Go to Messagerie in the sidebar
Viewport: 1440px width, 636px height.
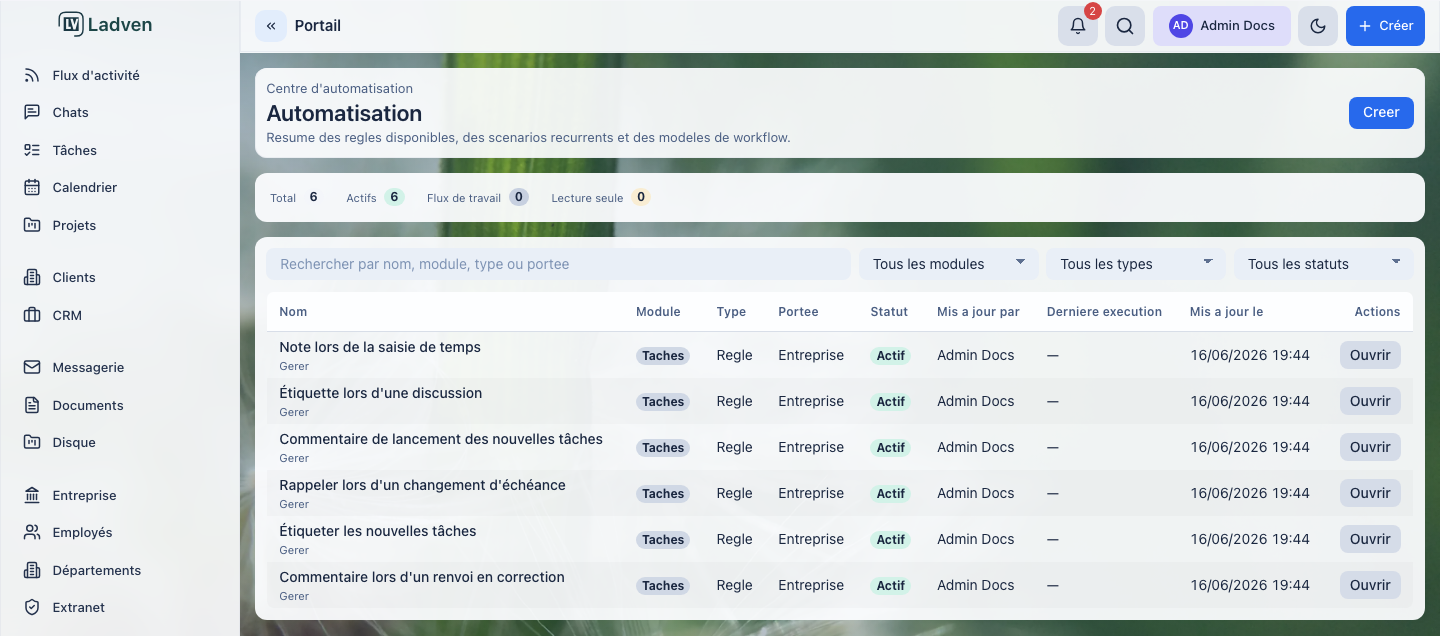pos(88,367)
